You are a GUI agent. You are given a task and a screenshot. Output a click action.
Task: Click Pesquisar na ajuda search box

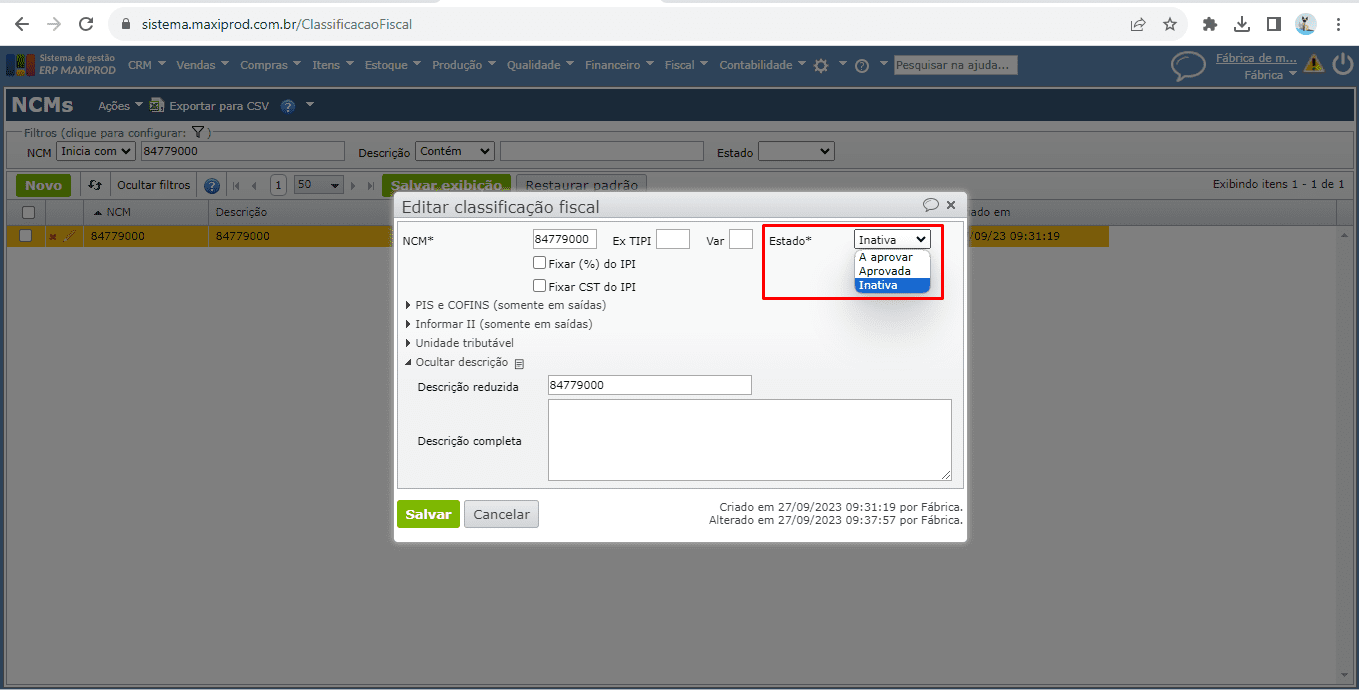tap(956, 65)
